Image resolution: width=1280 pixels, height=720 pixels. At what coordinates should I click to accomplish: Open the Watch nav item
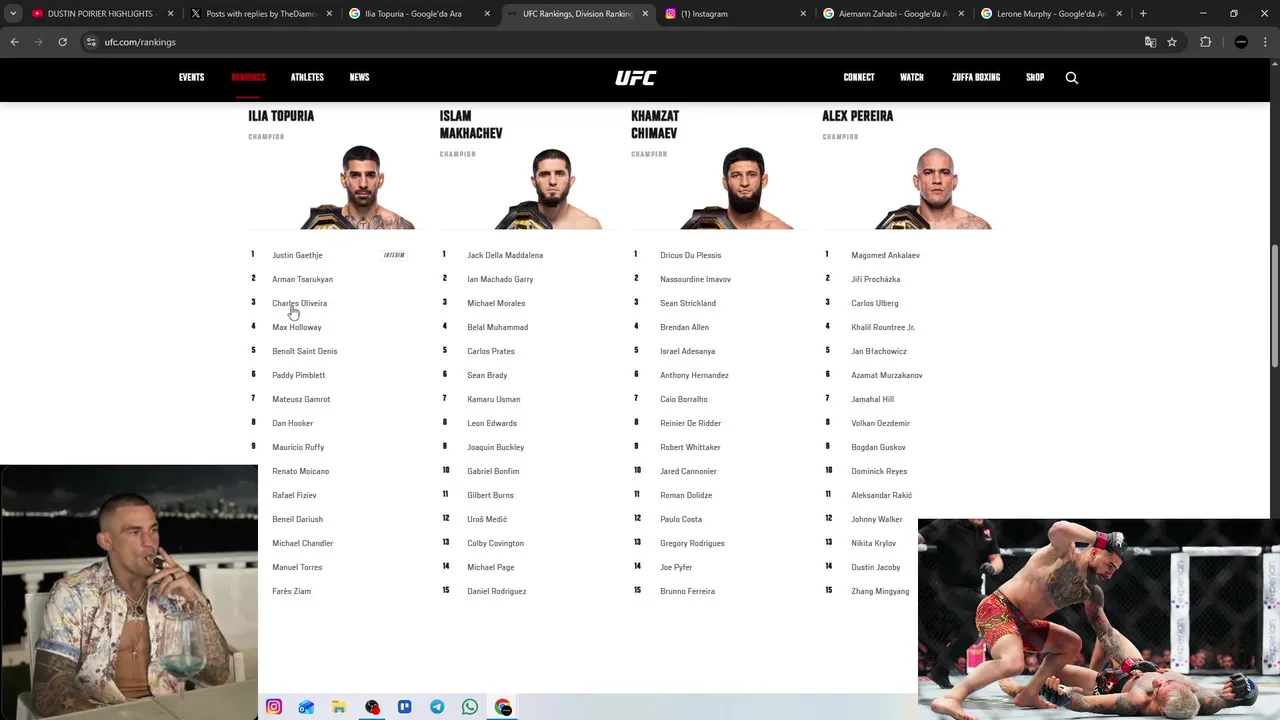tap(911, 78)
